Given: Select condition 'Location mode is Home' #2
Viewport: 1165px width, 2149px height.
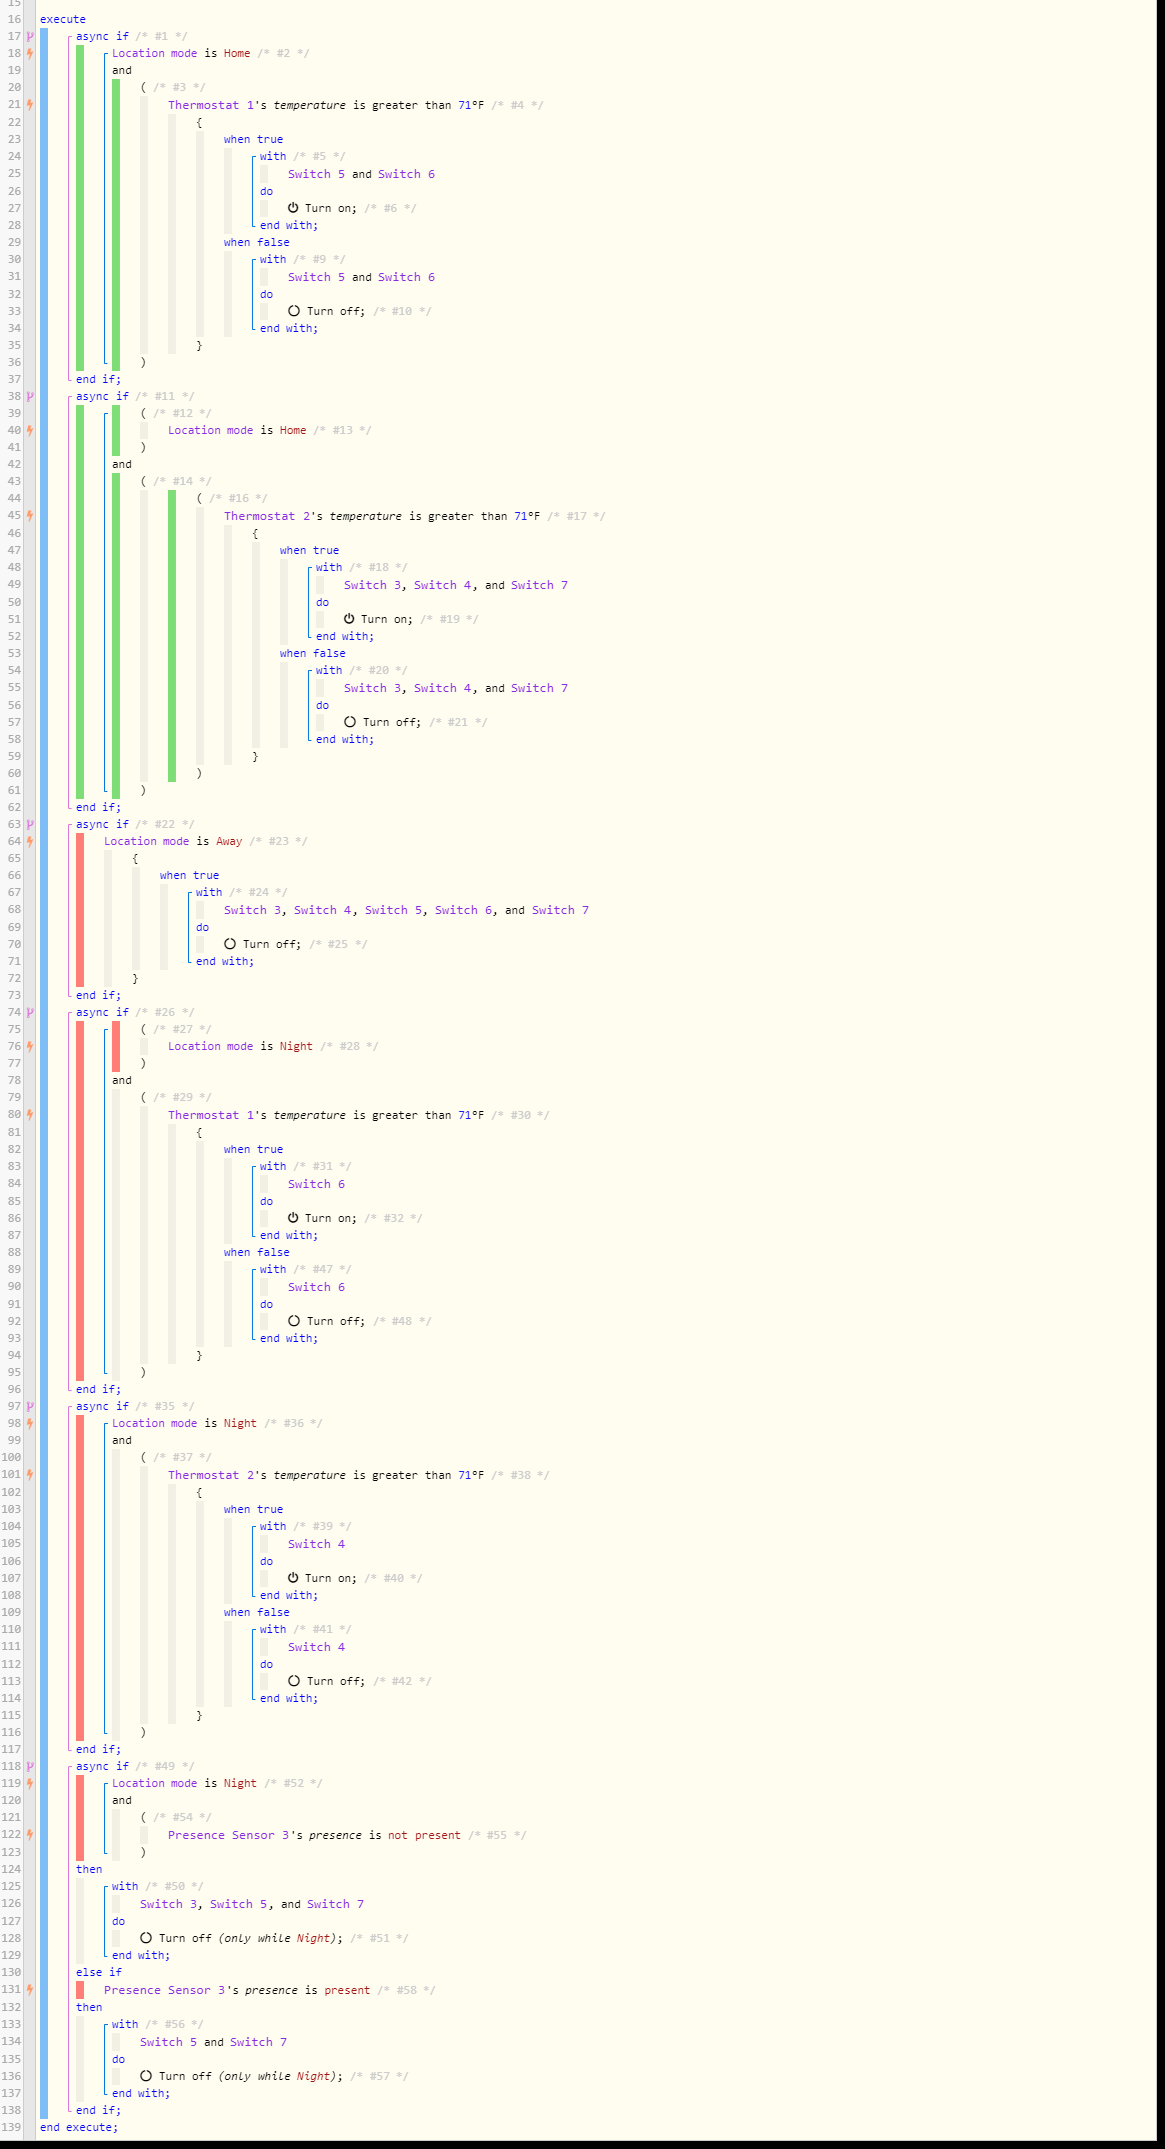Looking at the screenshot, I should 181,53.
